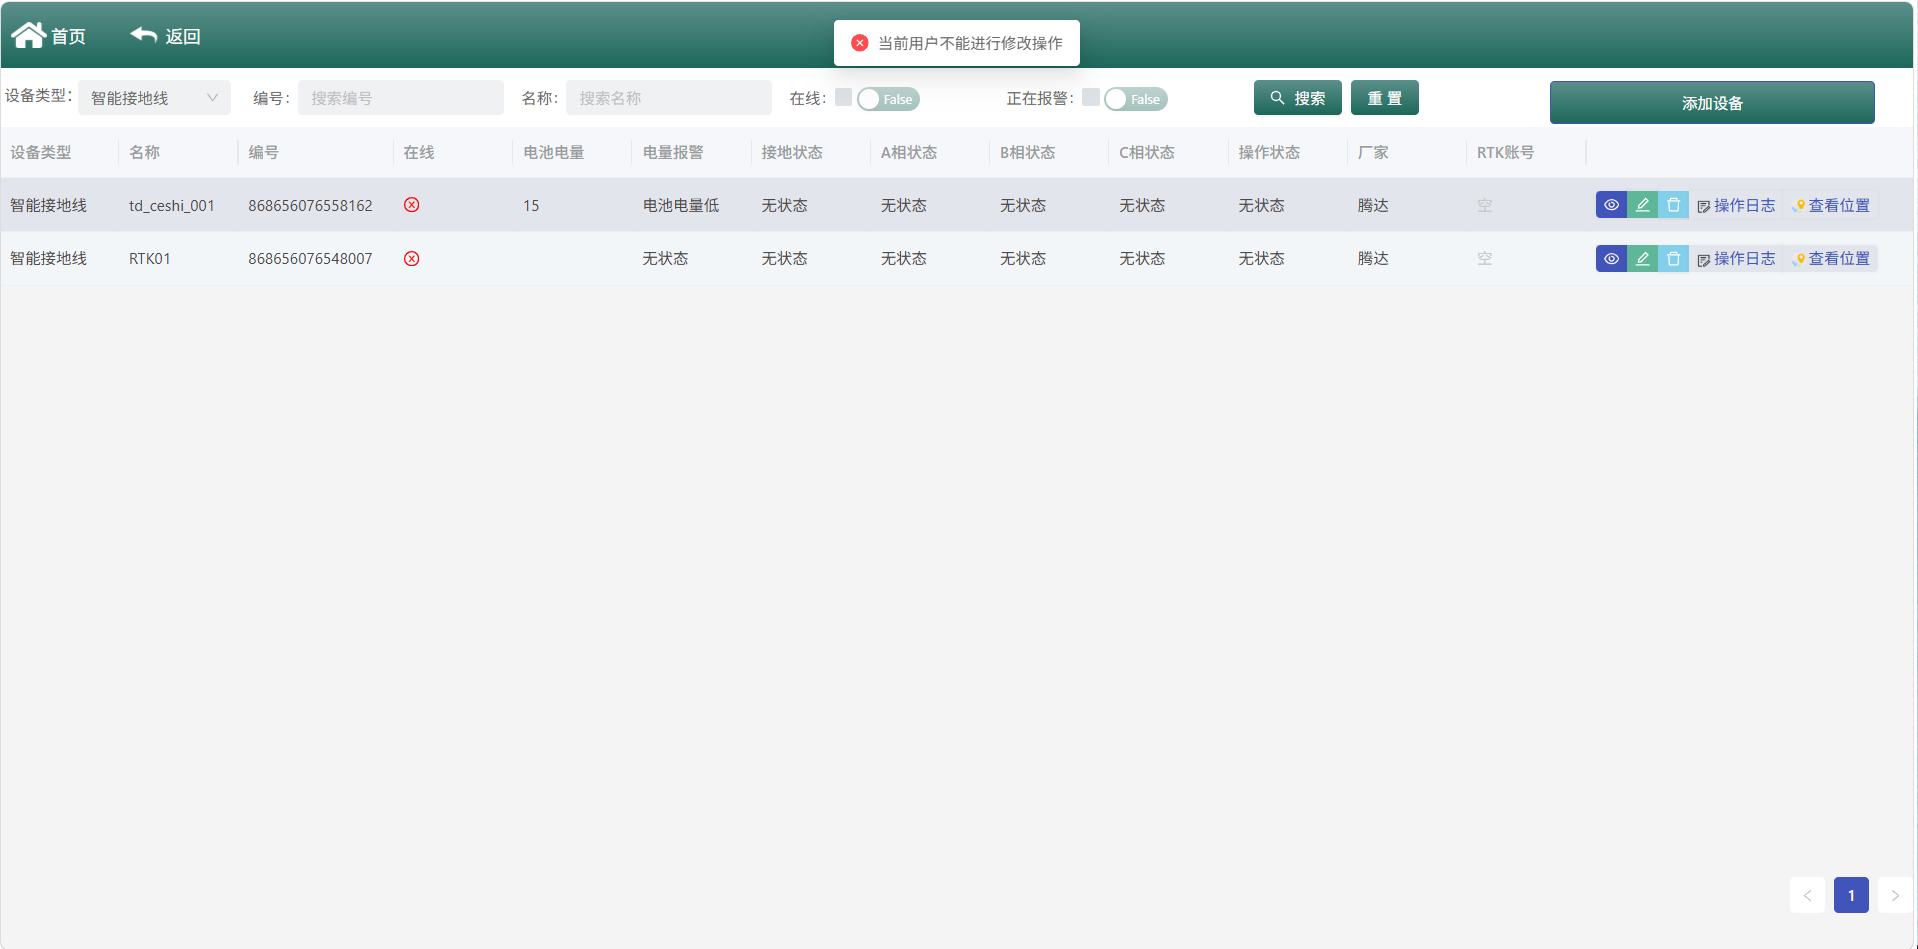Dismiss the red error icon in notification
This screenshot has height=949, width=1918.
coord(859,43)
